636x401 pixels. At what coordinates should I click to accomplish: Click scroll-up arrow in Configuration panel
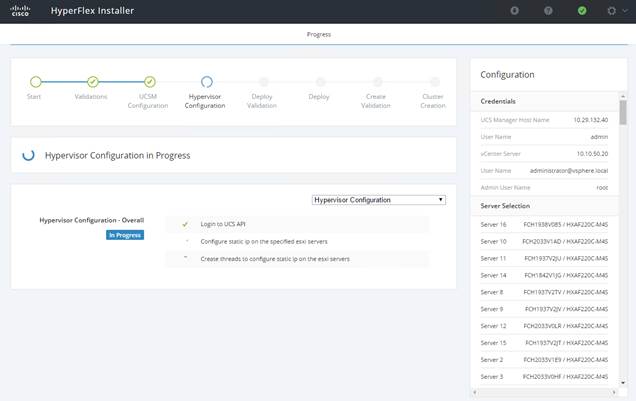(x=623, y=96)
